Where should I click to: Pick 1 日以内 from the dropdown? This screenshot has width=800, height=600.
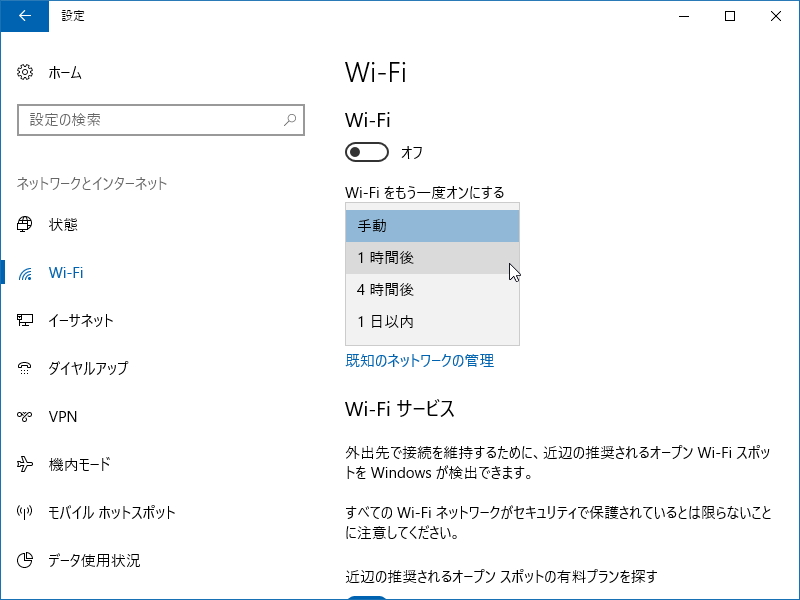click(432, 321)
